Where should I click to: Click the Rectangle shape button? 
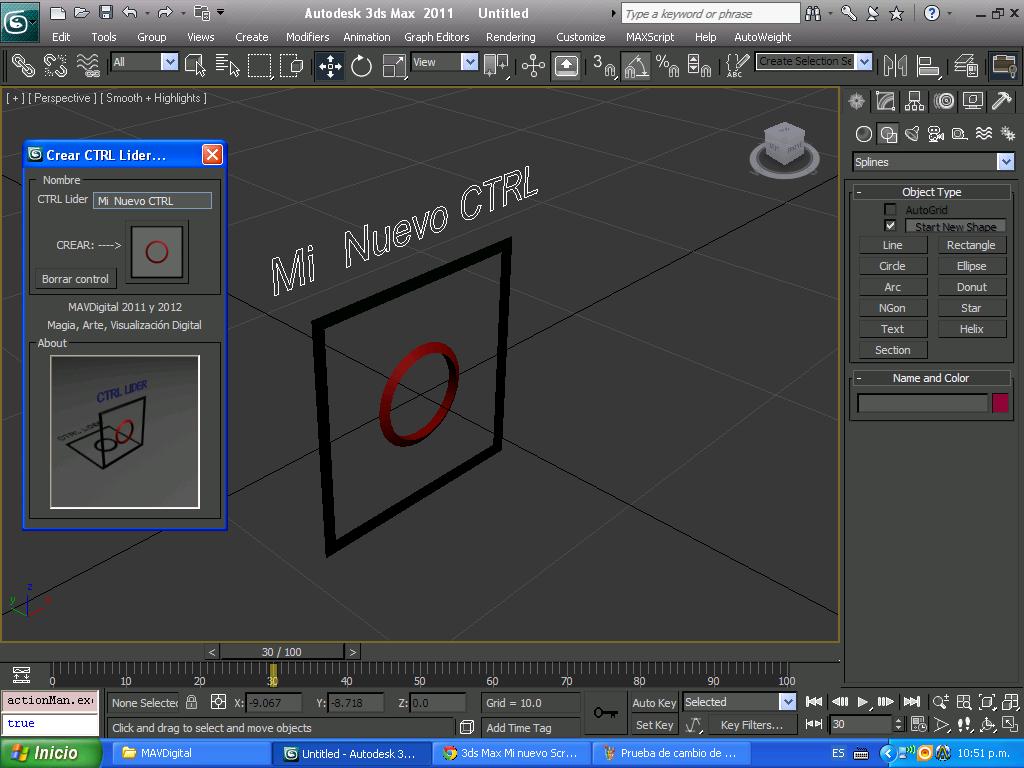(971, 245)
